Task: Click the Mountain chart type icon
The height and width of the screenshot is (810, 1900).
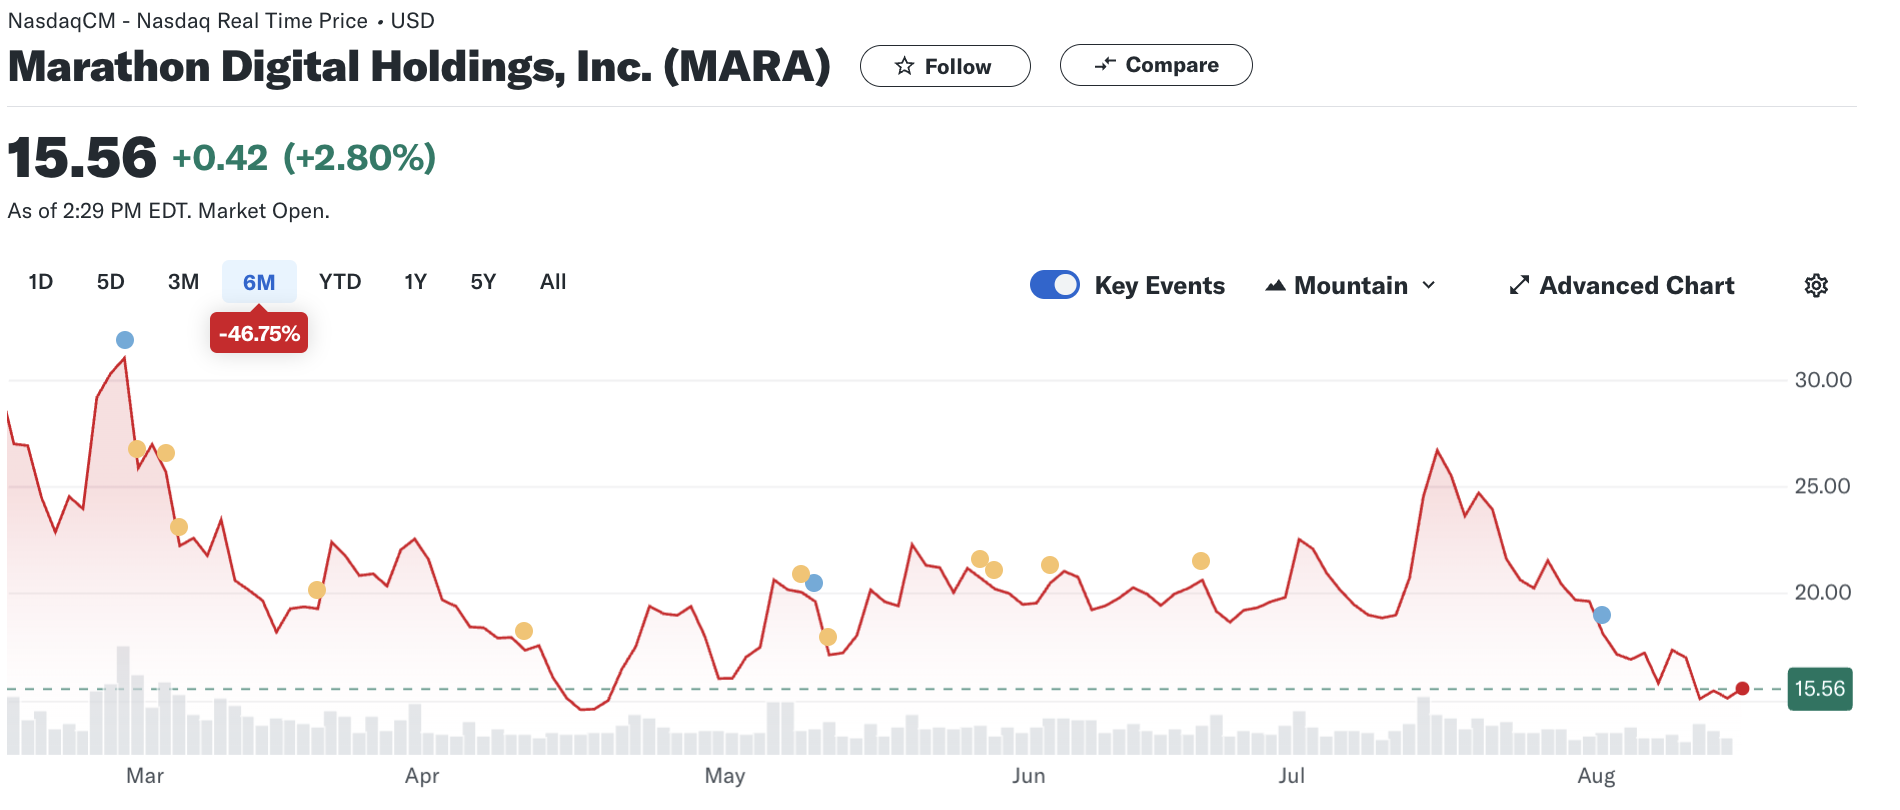Action: [1275, 286]
